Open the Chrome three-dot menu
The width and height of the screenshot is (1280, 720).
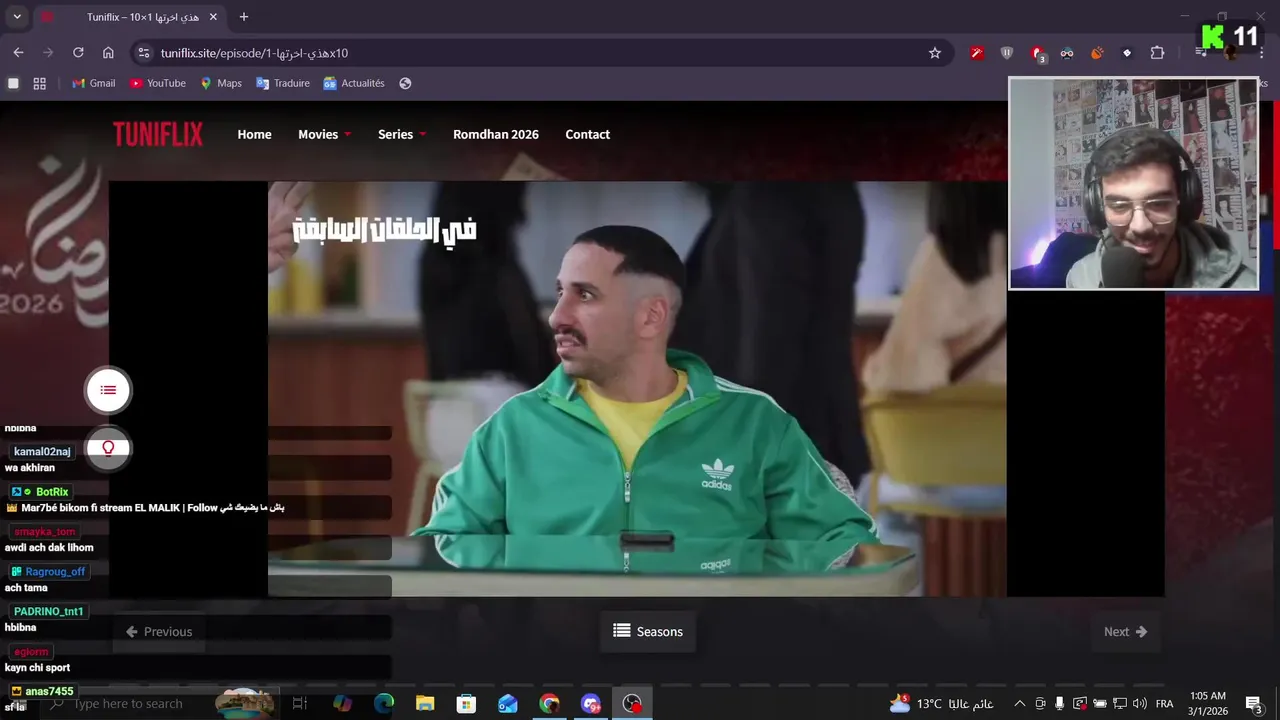pos(1261,53)
